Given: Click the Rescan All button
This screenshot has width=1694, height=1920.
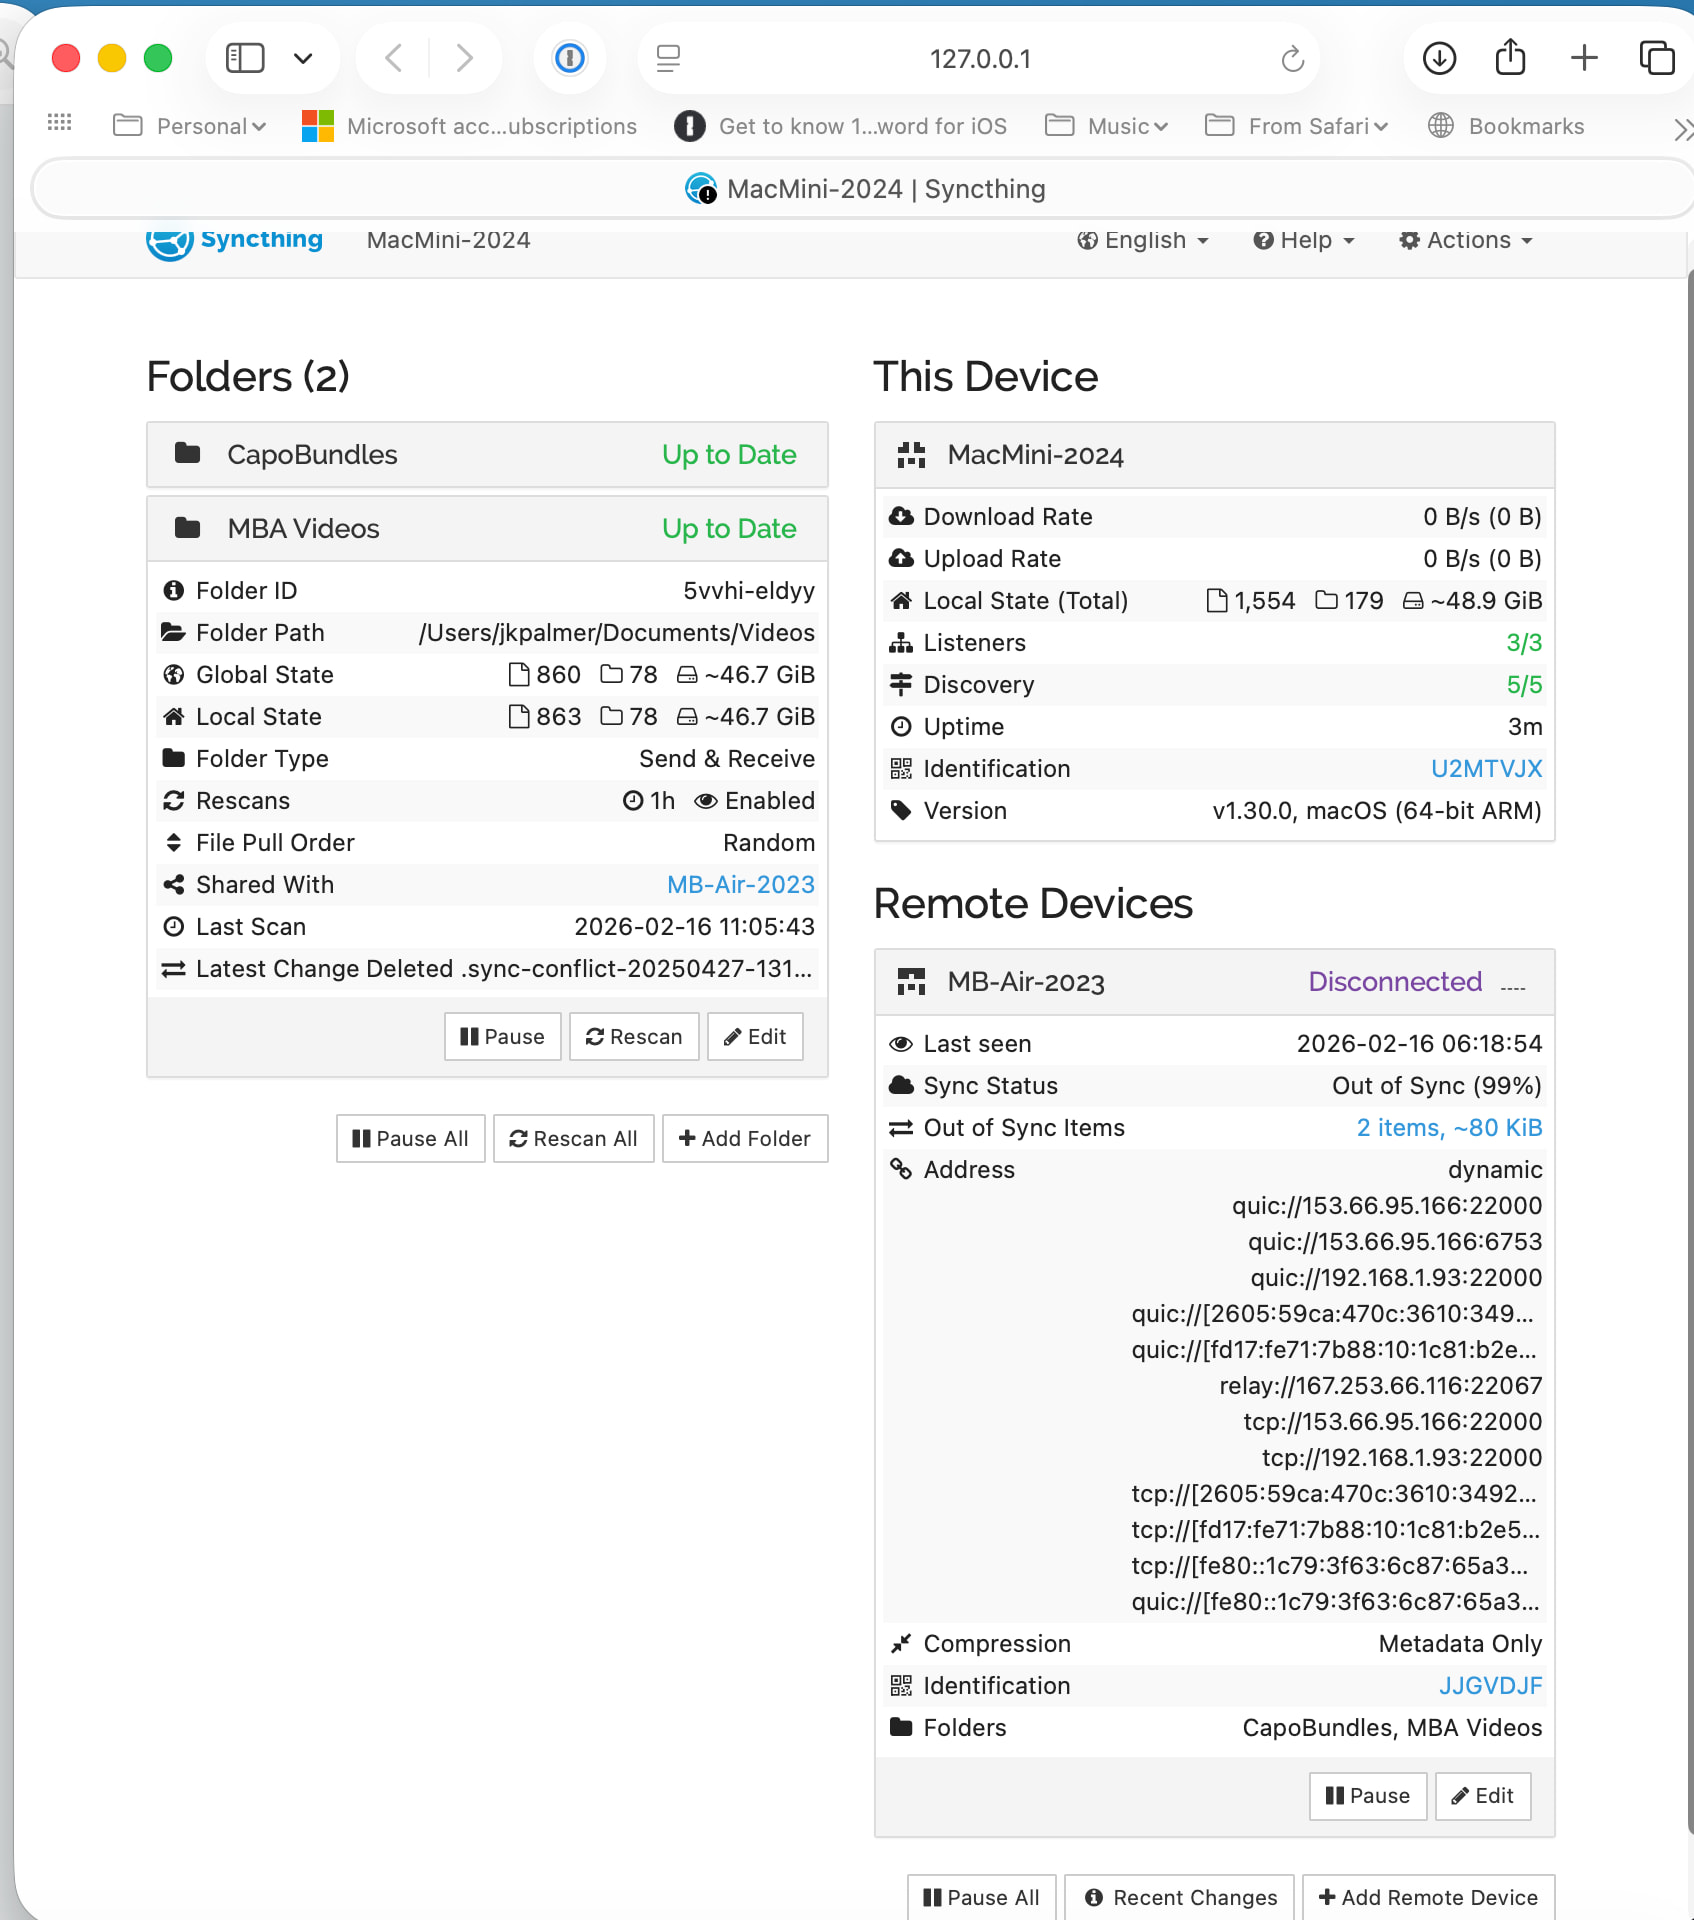Looking at the screenshot, I should point(573,1138).
